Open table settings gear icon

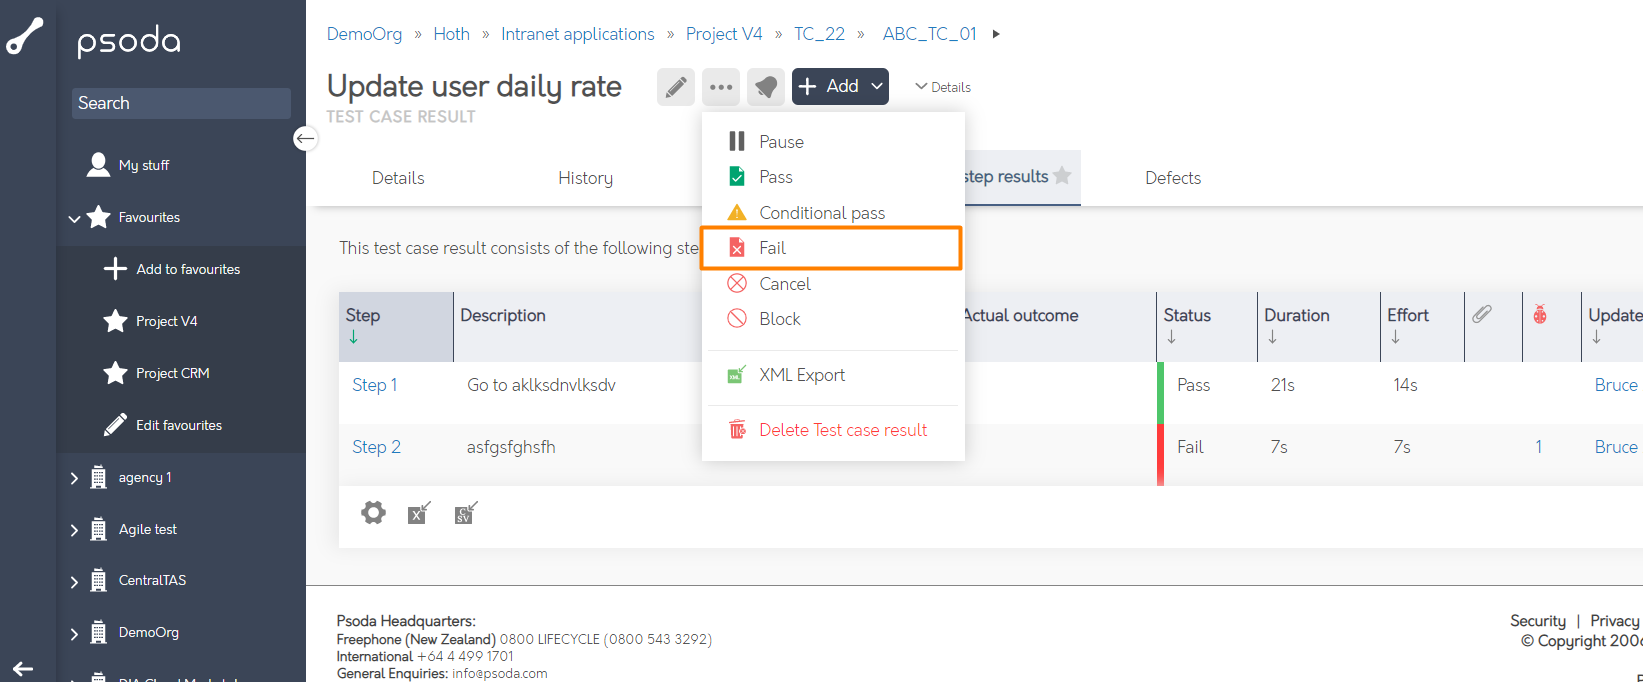tap(373, 513)
